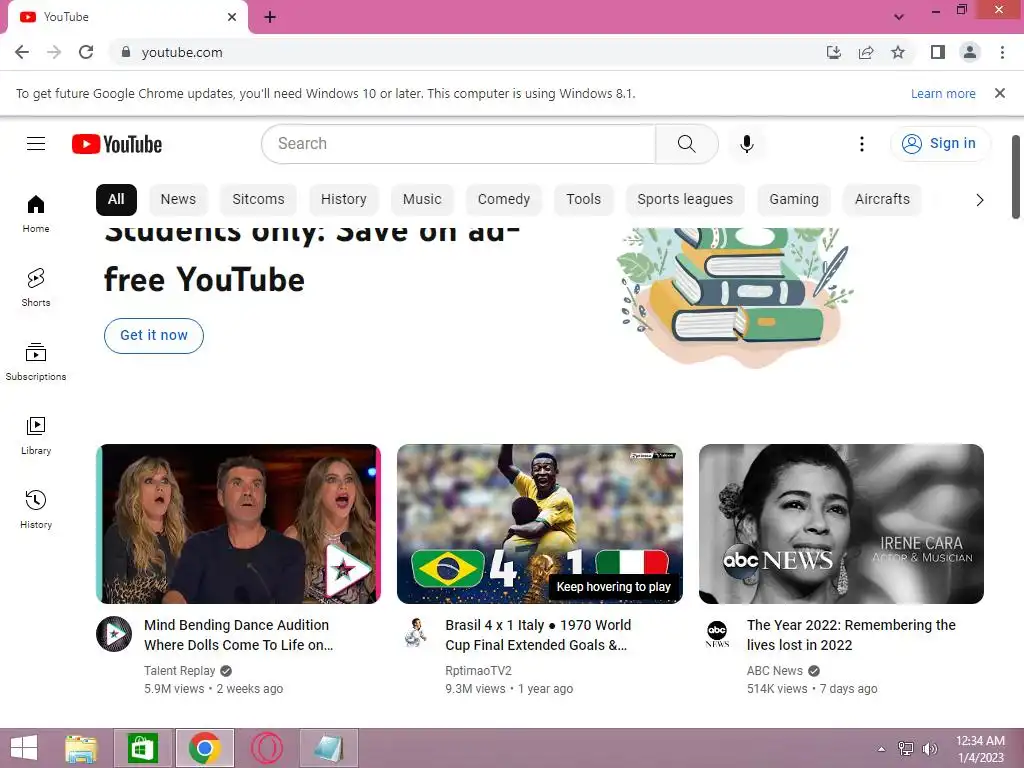Open the Learn more link

[x=943, y=93]
